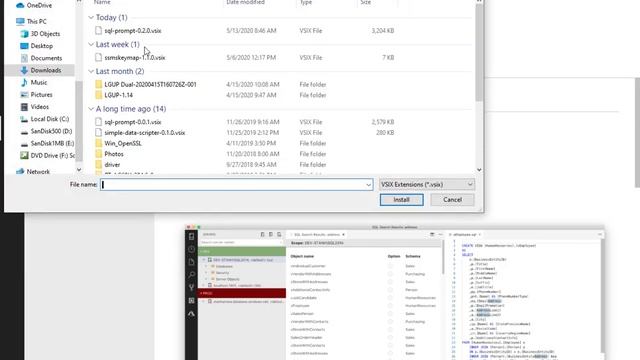
Task: Click the Network icon in sidebar
Action: coord(20,172)
